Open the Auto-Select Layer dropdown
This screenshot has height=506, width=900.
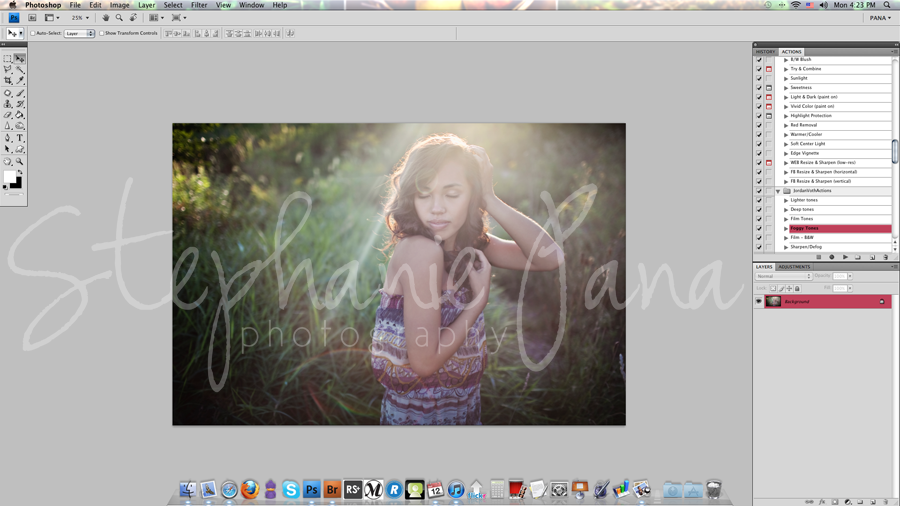coord(79,33)
